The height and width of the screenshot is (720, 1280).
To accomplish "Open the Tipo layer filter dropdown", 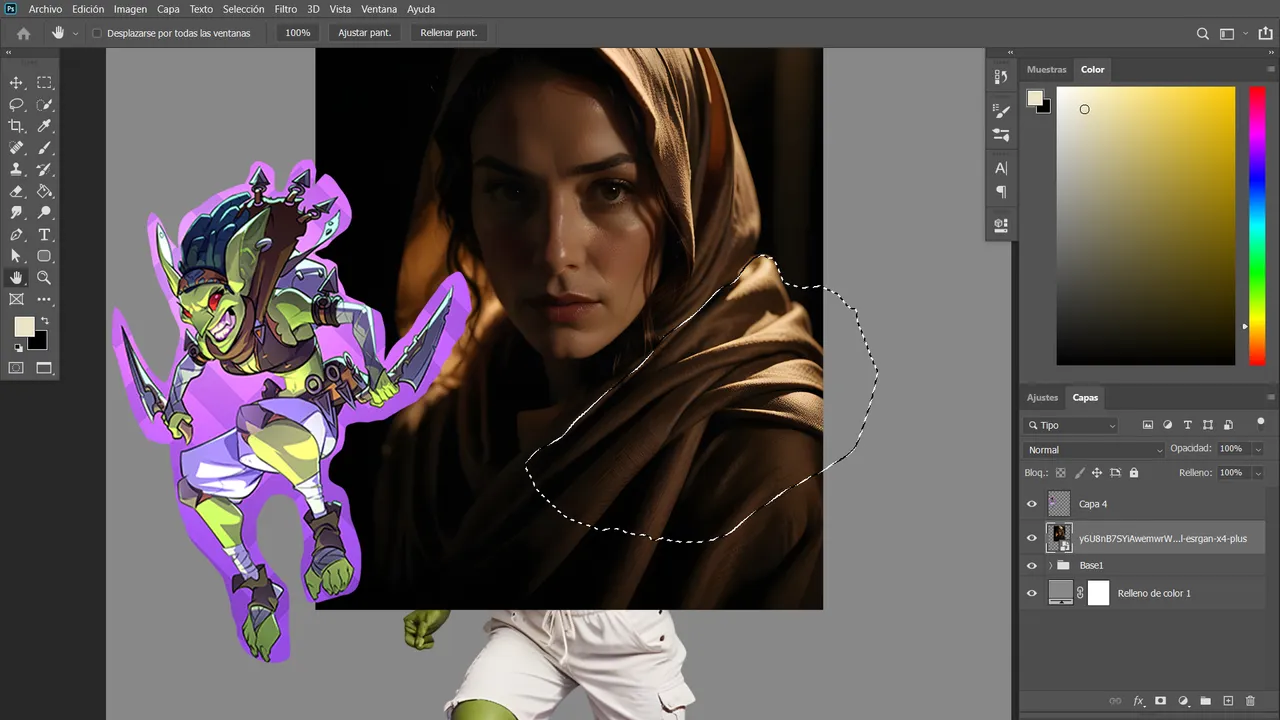I will [x=1071, y=425].
